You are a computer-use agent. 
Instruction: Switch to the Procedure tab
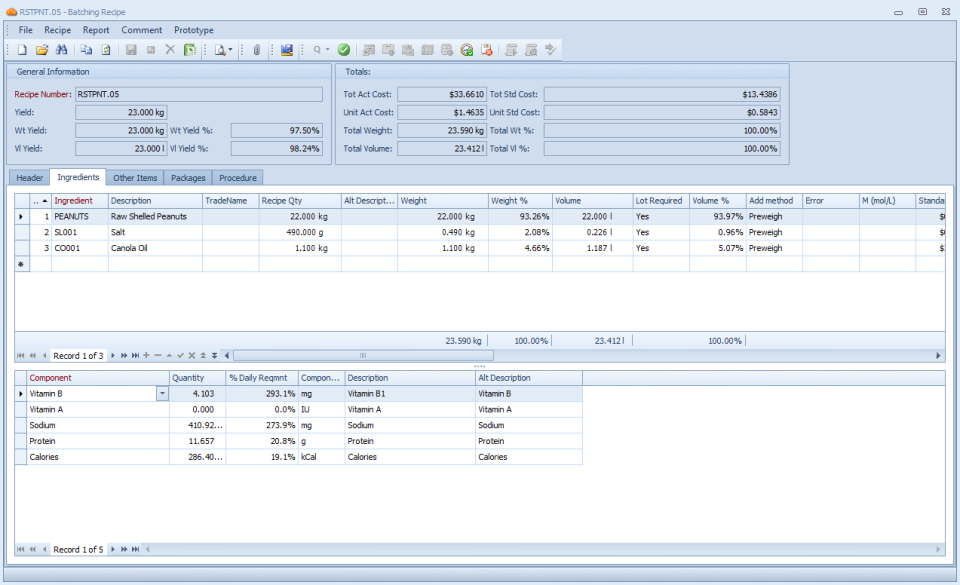(x=238, y=178)
